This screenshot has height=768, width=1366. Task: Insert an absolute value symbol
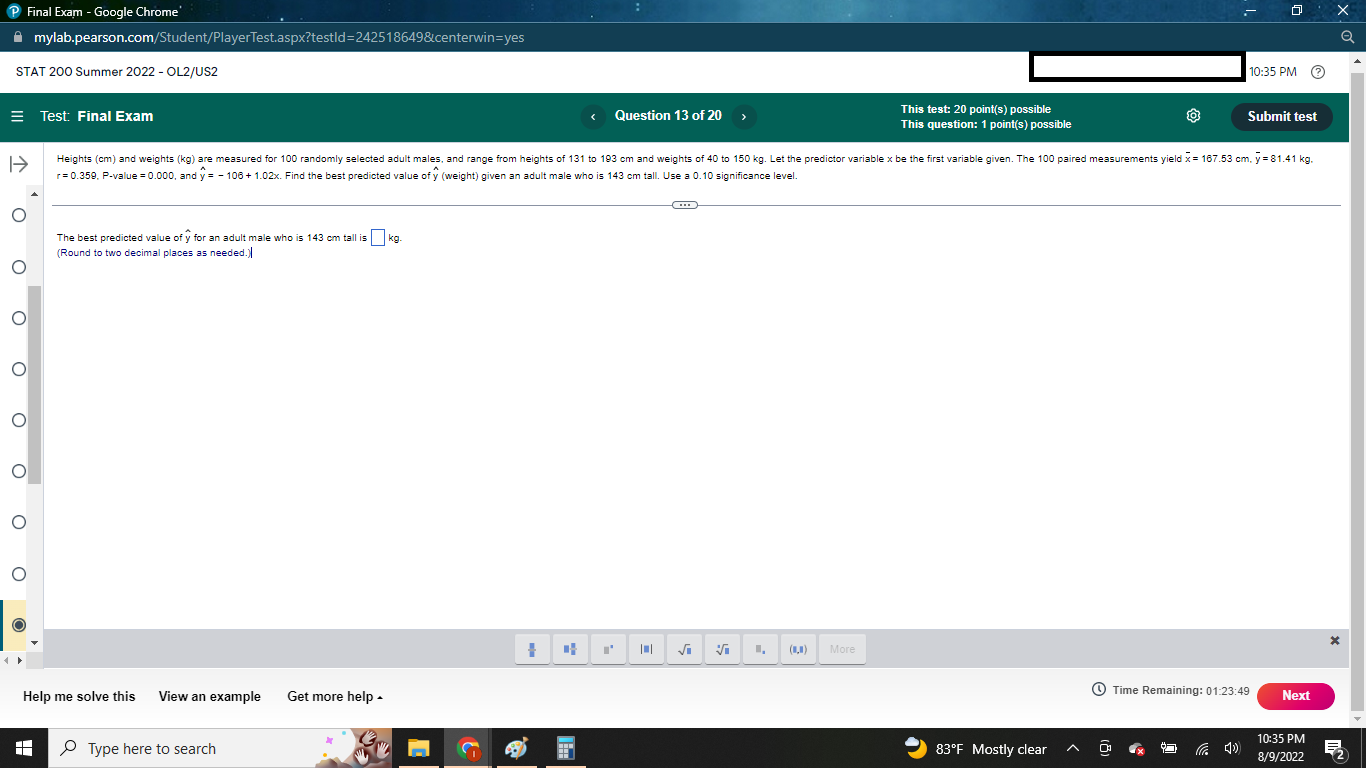click(646, 649)
